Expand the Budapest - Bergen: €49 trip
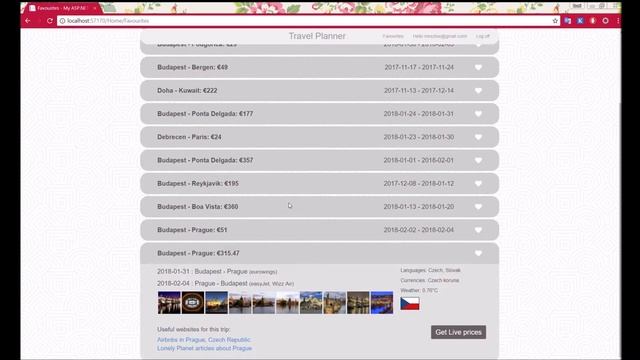Screen dimensions: 640x360 [x=319, y=67]
